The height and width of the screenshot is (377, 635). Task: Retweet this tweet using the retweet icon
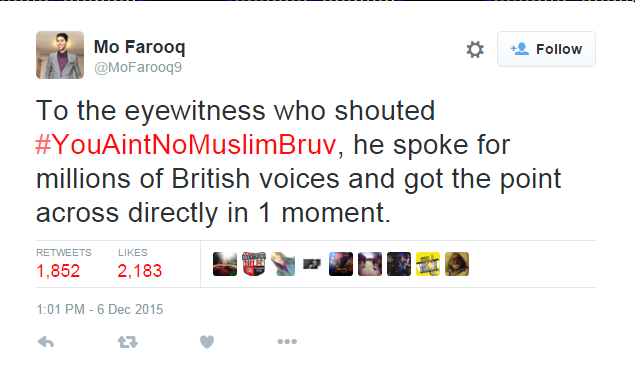click(x=128, y=342)
